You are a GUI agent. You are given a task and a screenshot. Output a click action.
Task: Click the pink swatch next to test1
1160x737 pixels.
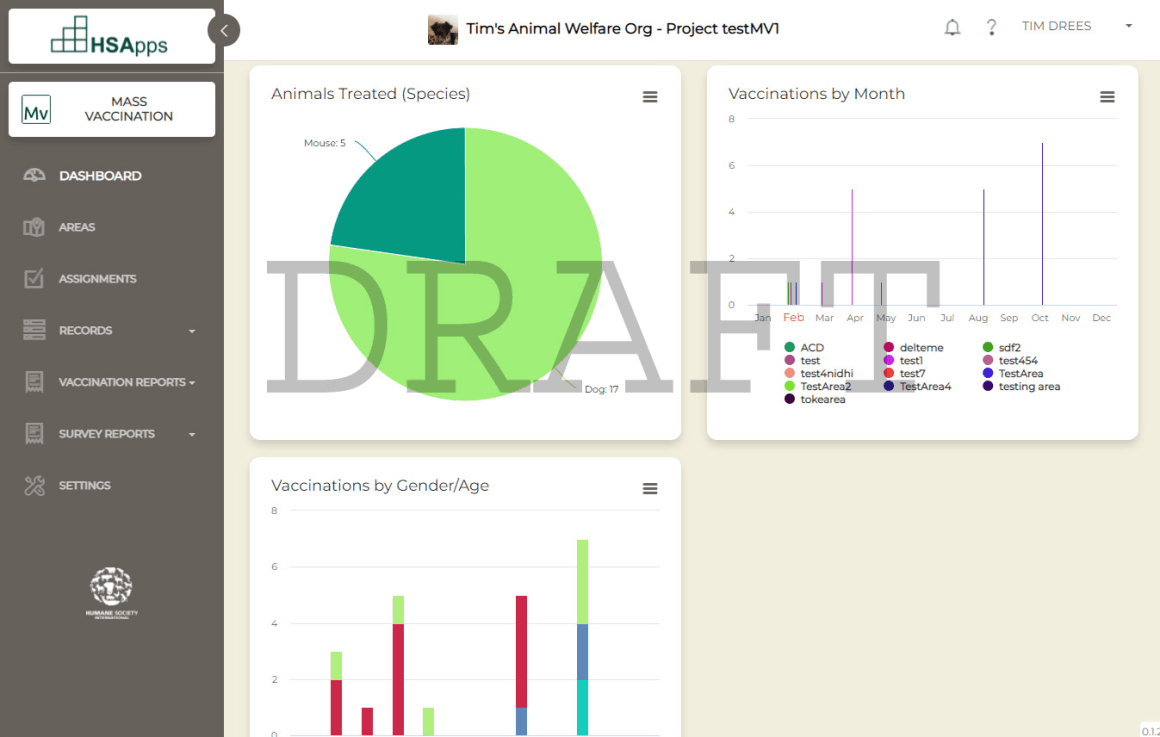[x=891, y=360]
